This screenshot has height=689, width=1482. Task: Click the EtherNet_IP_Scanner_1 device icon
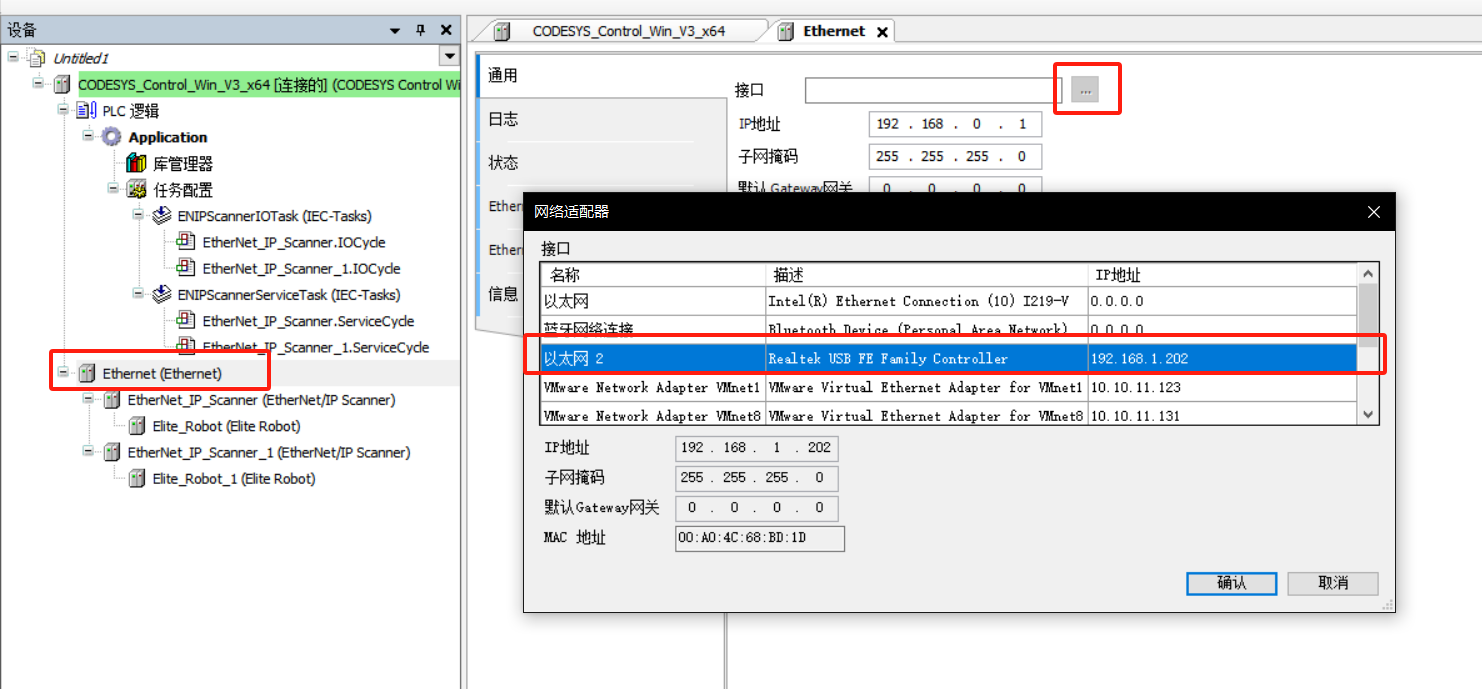coord(111,452)
